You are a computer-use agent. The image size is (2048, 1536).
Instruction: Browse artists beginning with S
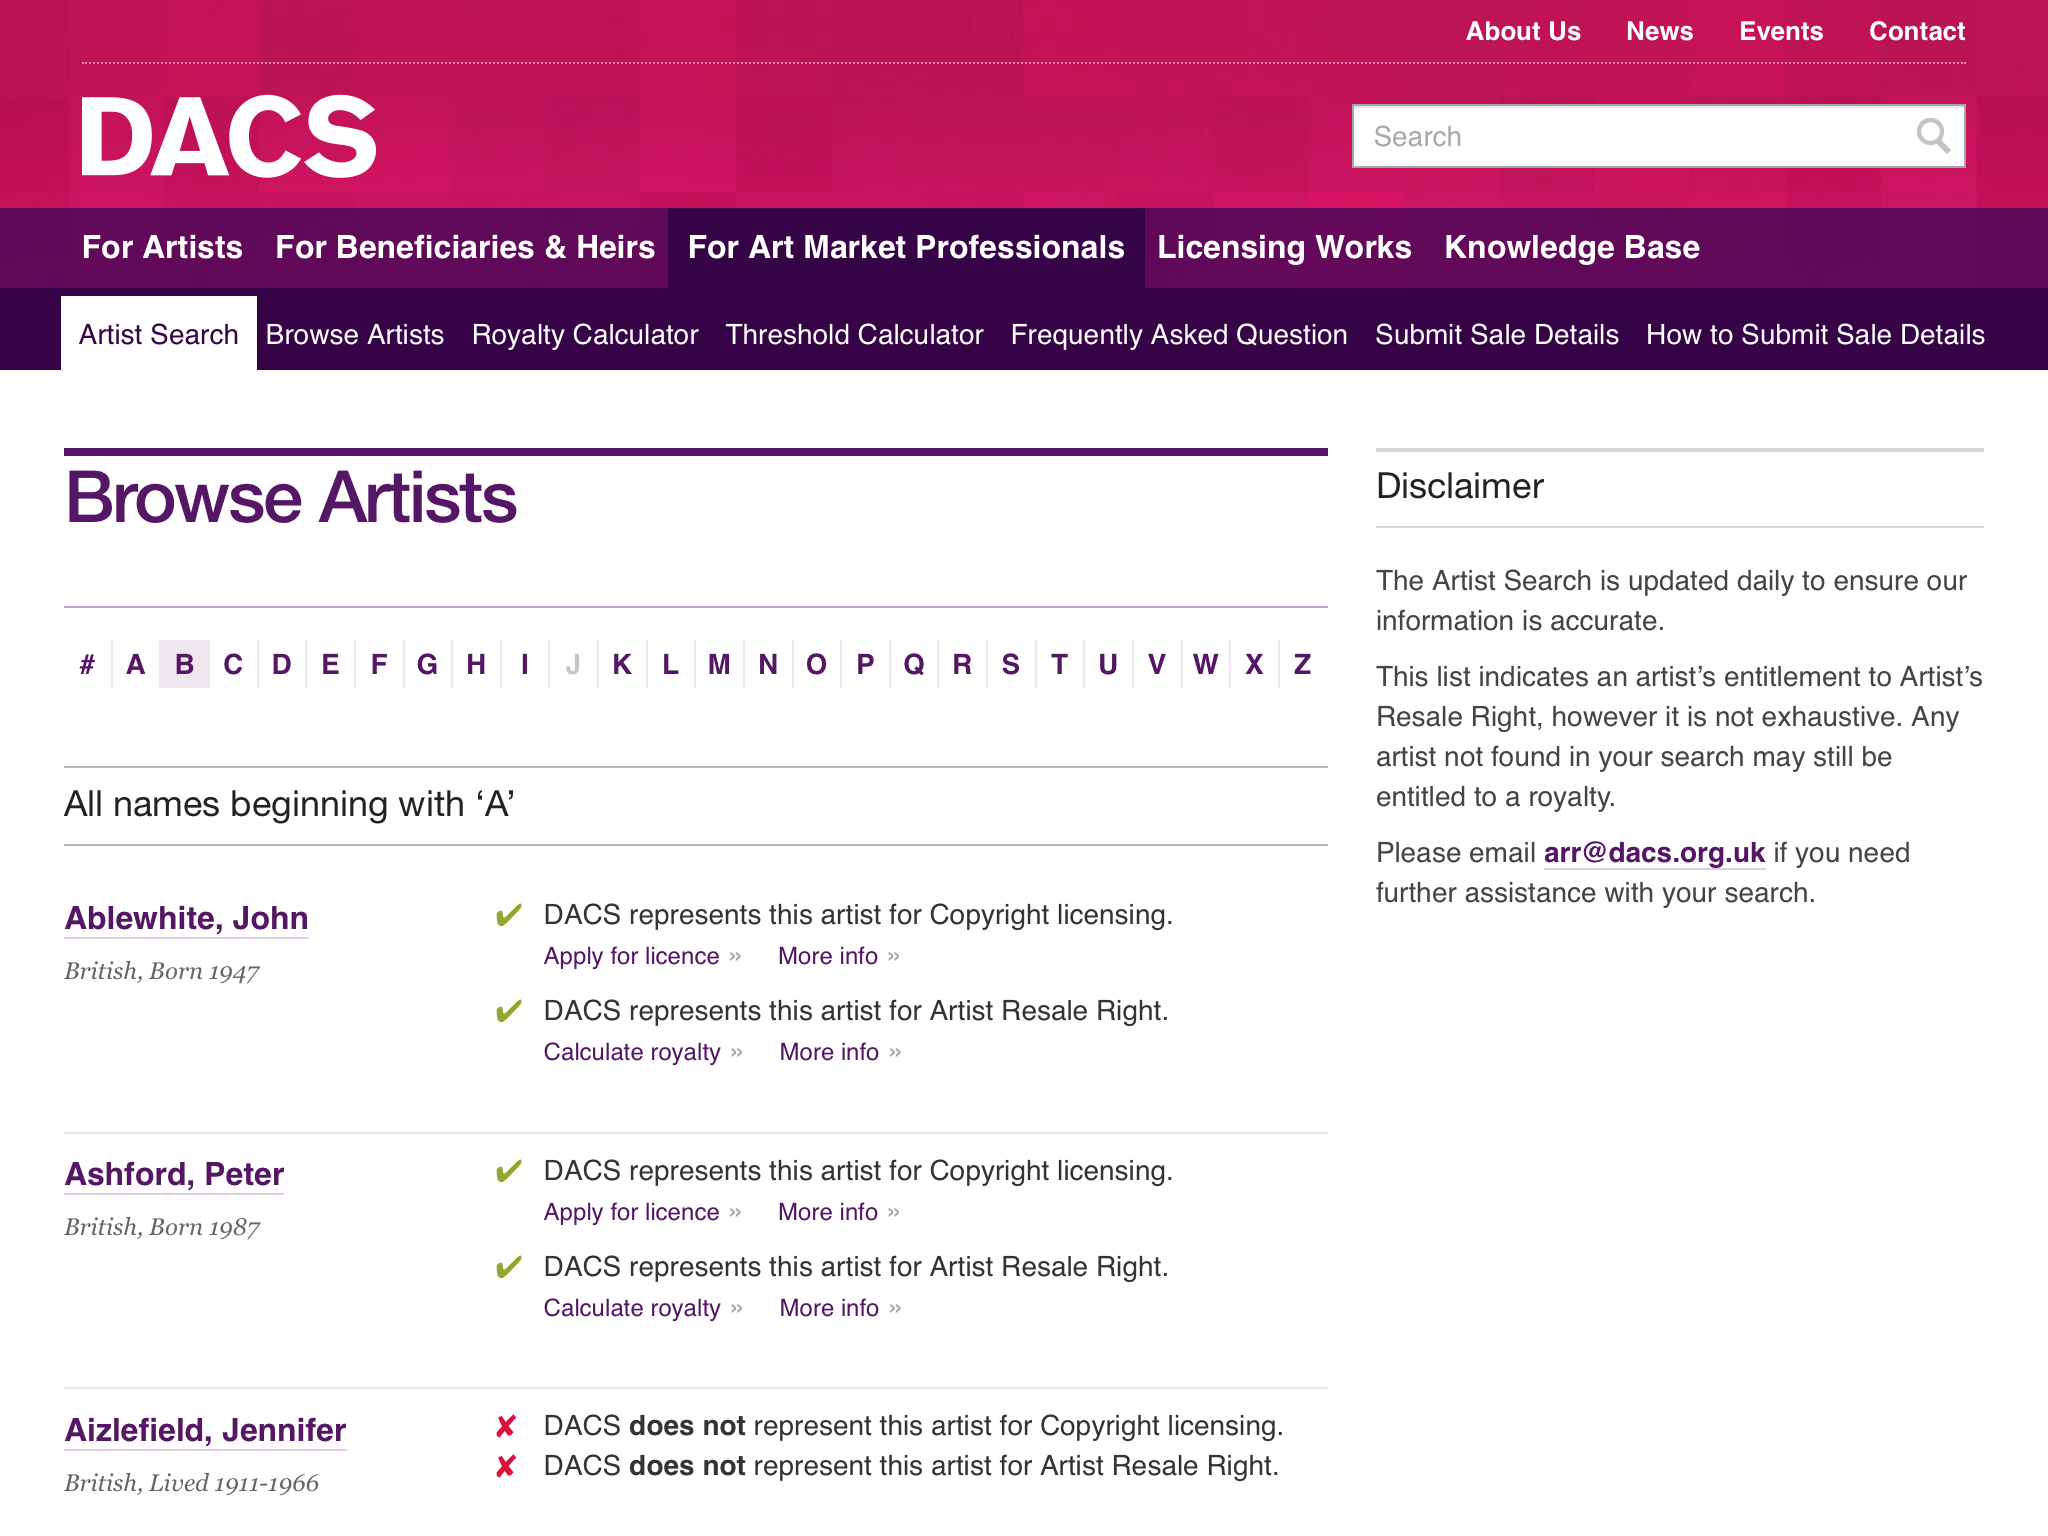[x=1011, y=664]
